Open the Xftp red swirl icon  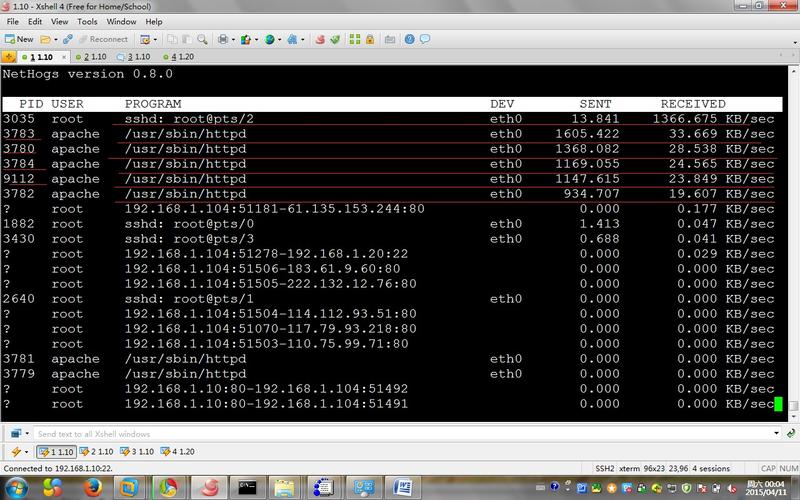click(320, 39)
